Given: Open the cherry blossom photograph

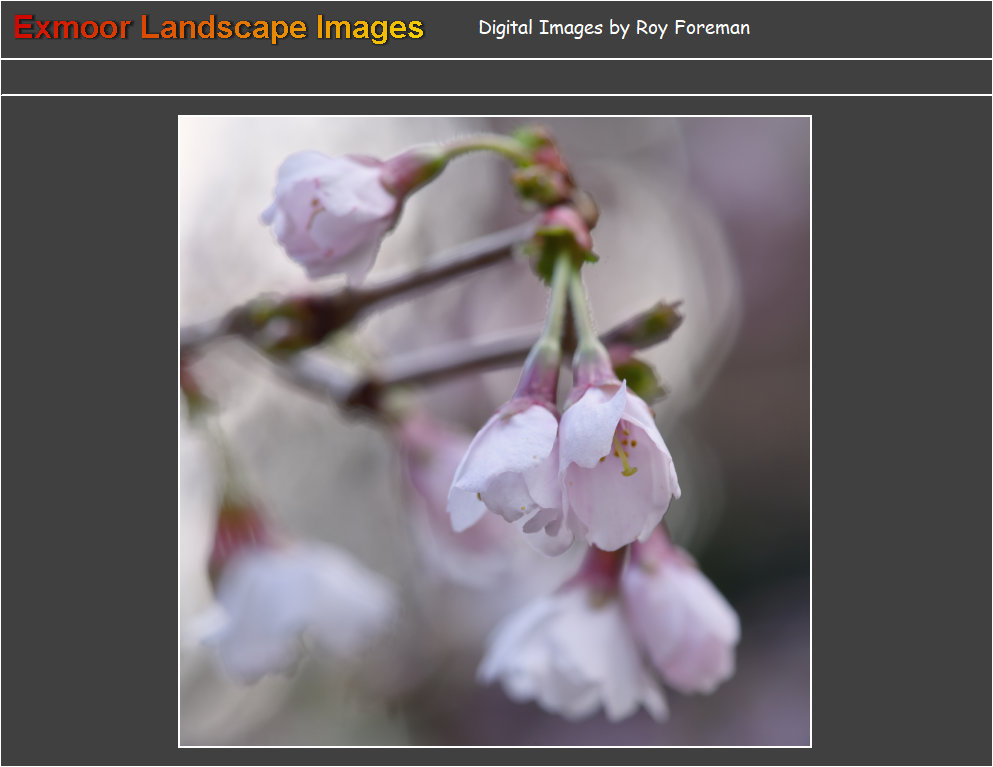Looking at the screenshot, I should click(494, 431).
